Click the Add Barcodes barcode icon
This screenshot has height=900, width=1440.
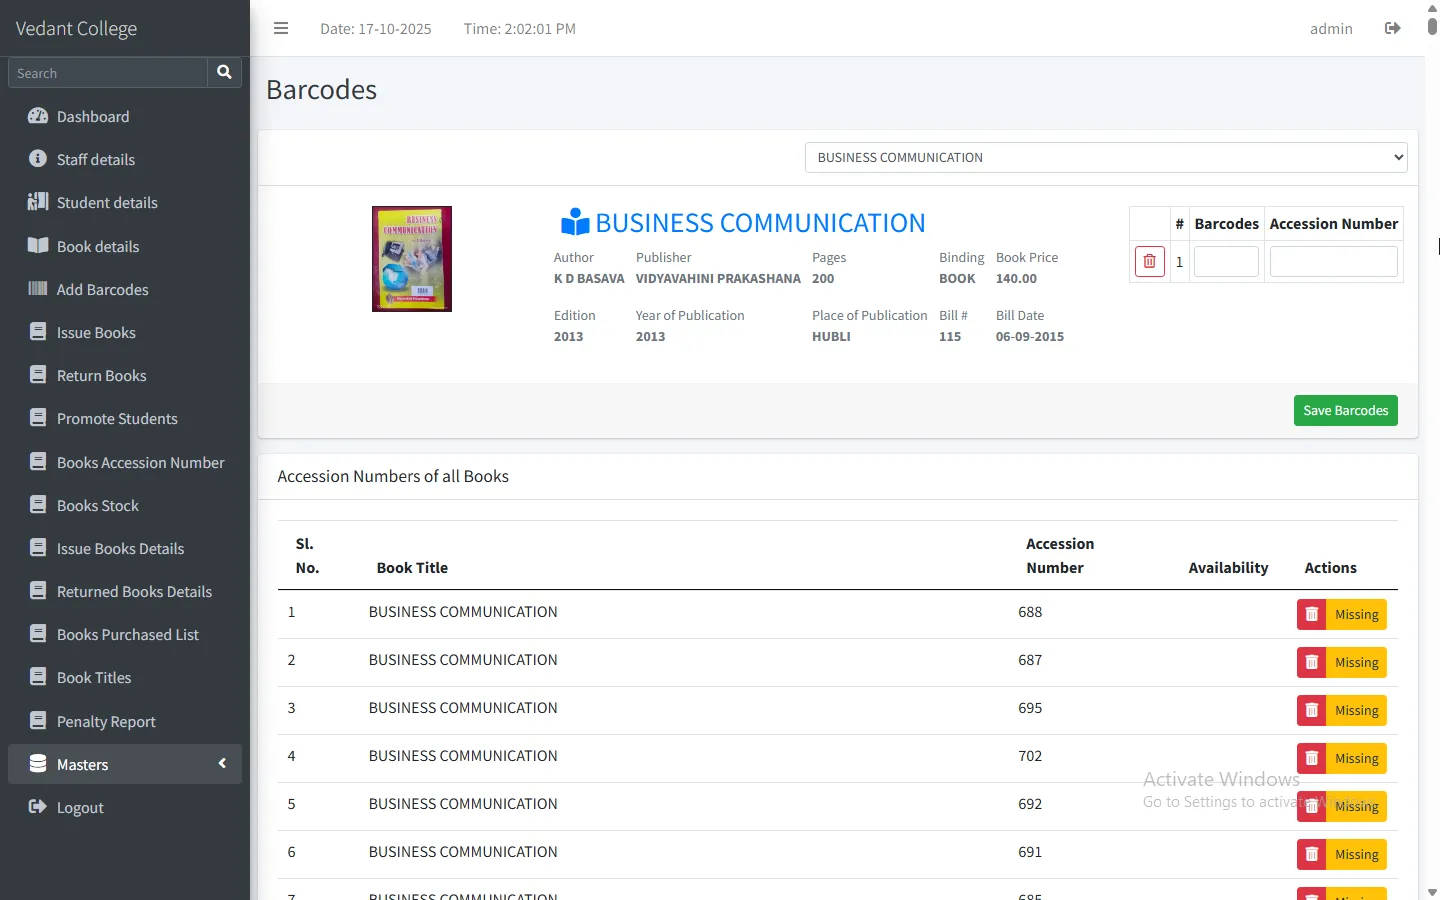(x=38, y=289)
